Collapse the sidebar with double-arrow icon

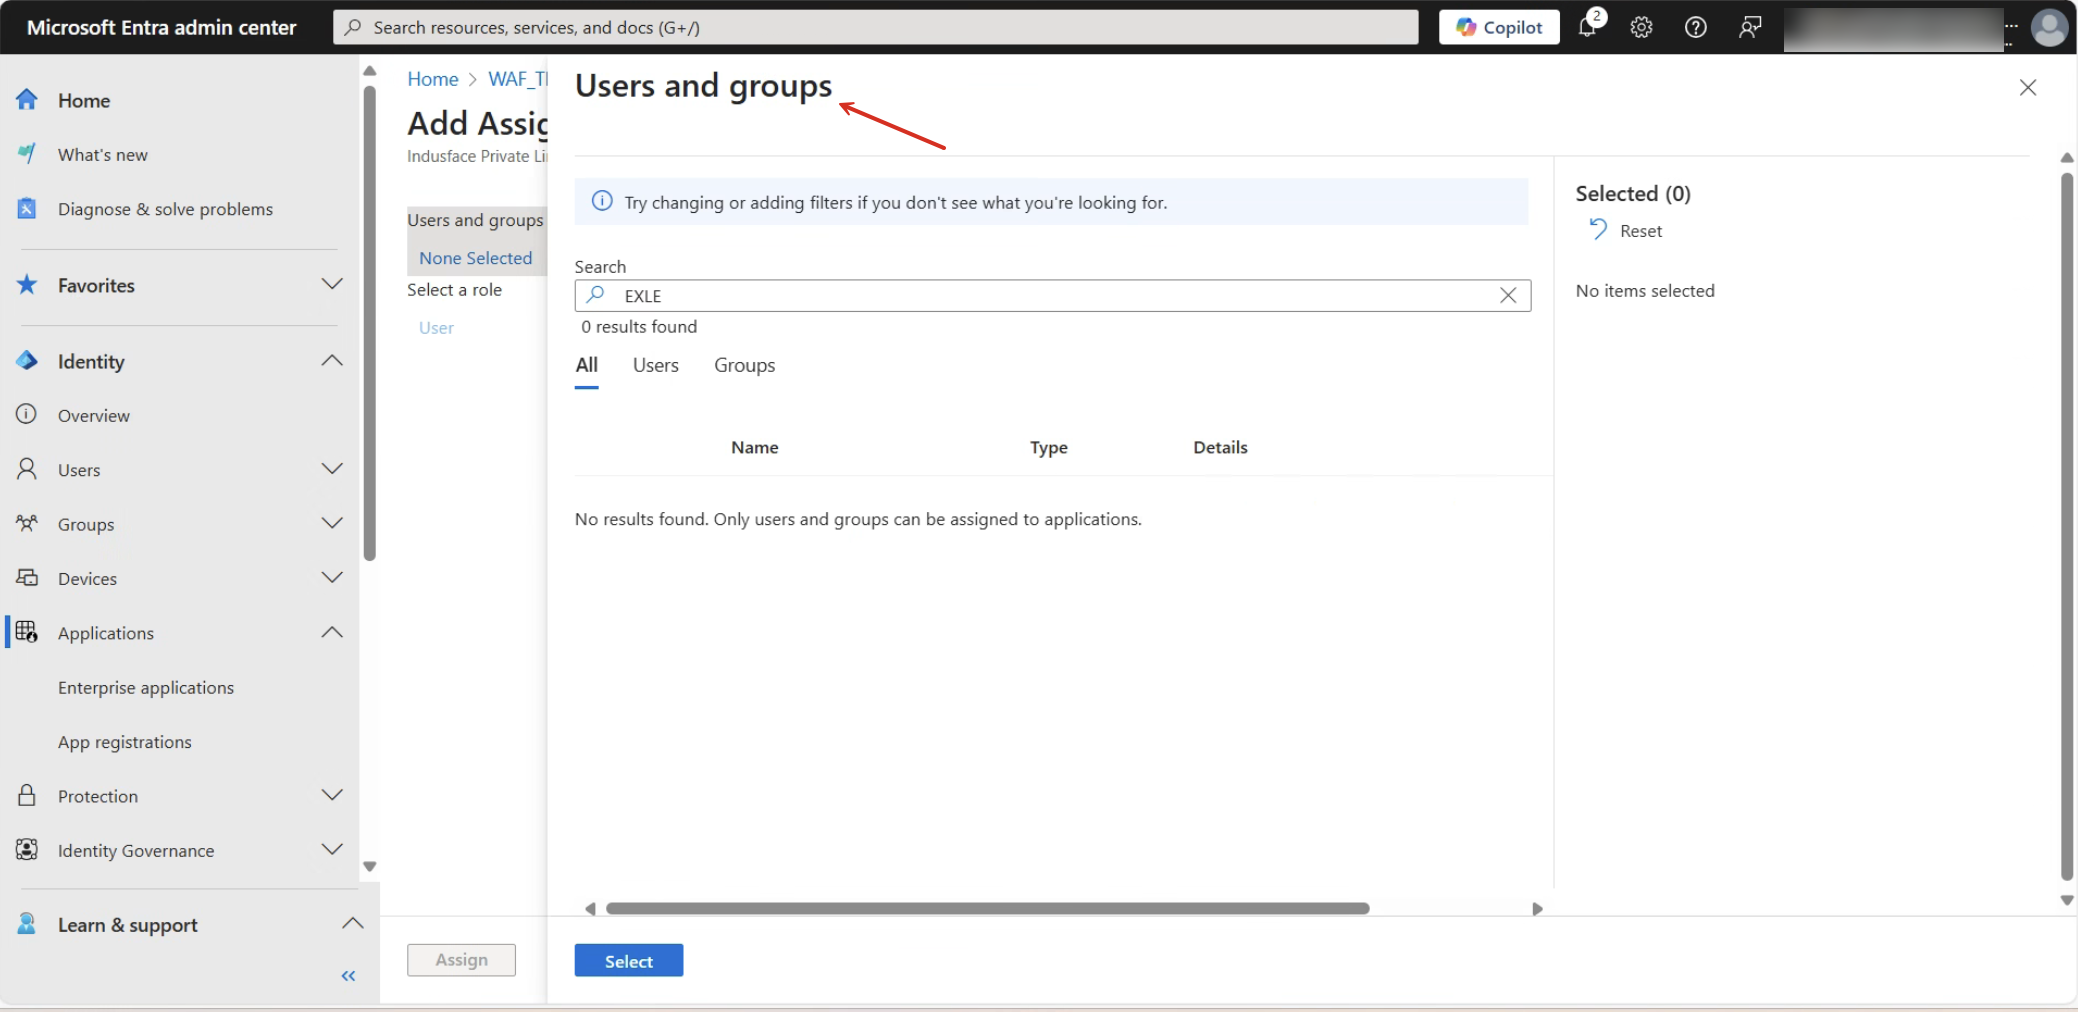(x=348, y=976)
